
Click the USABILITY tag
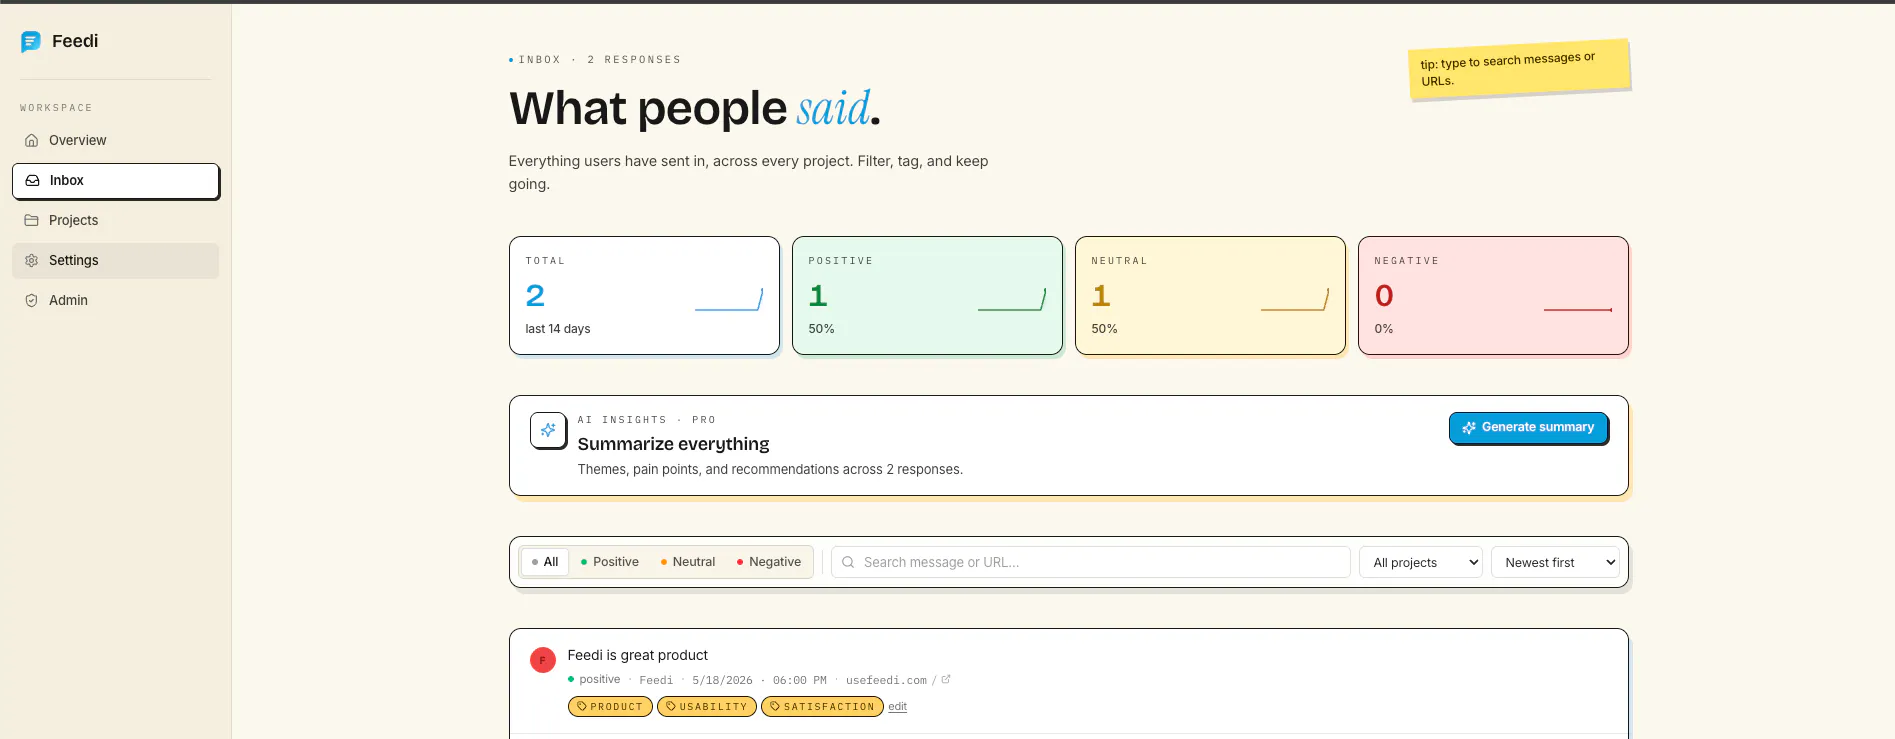pos(707,707)
